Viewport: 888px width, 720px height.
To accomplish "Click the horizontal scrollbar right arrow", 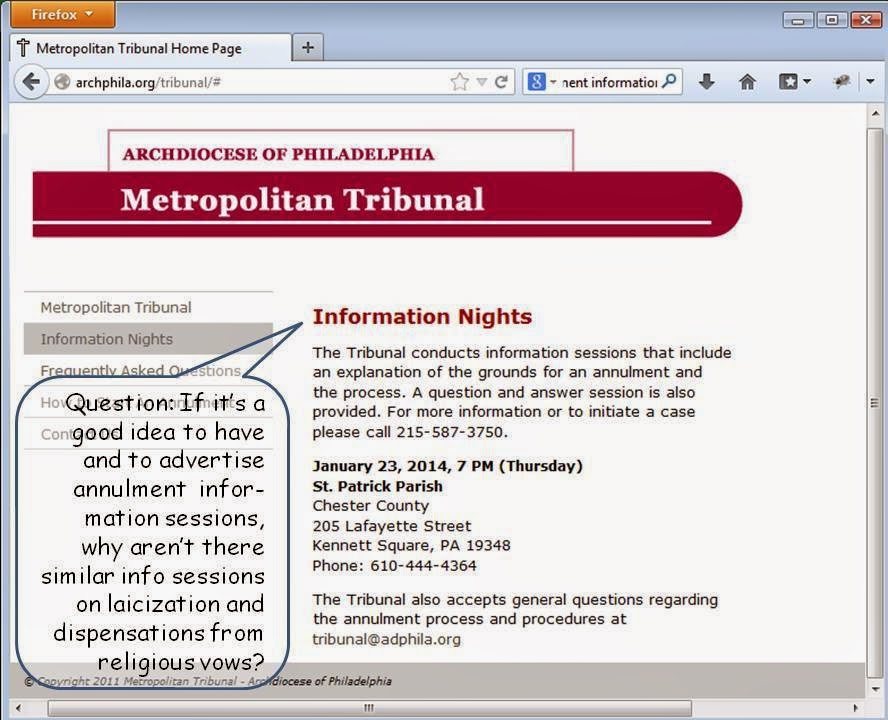I will click(855, 708).
